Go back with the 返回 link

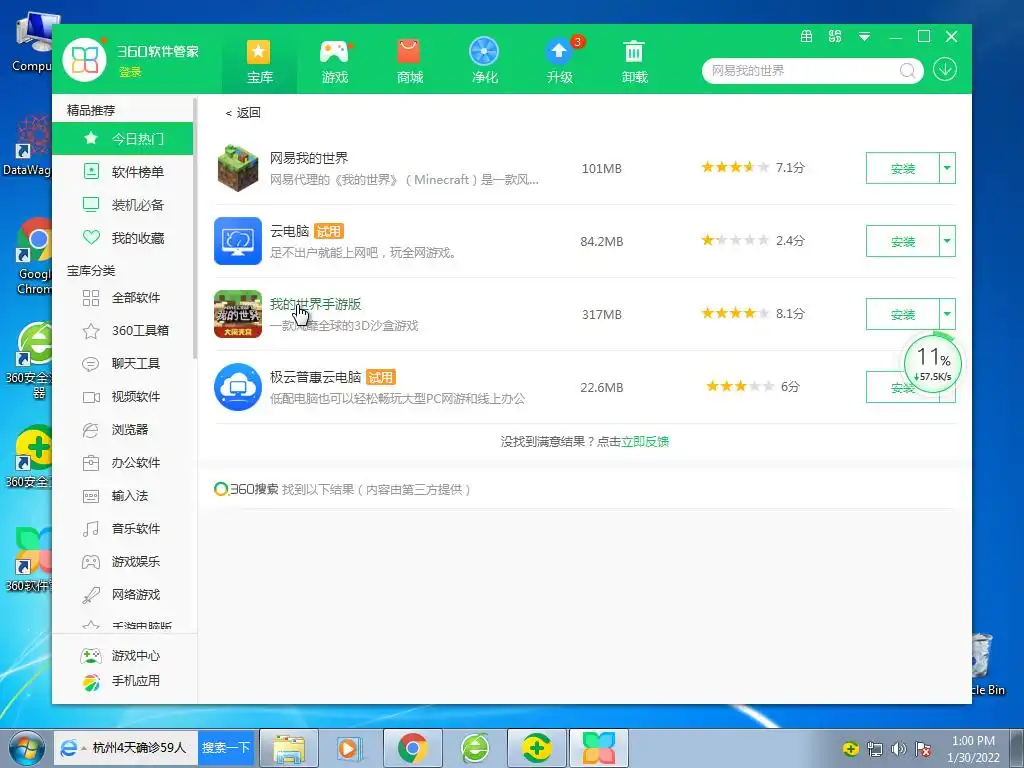click(243, 112)
